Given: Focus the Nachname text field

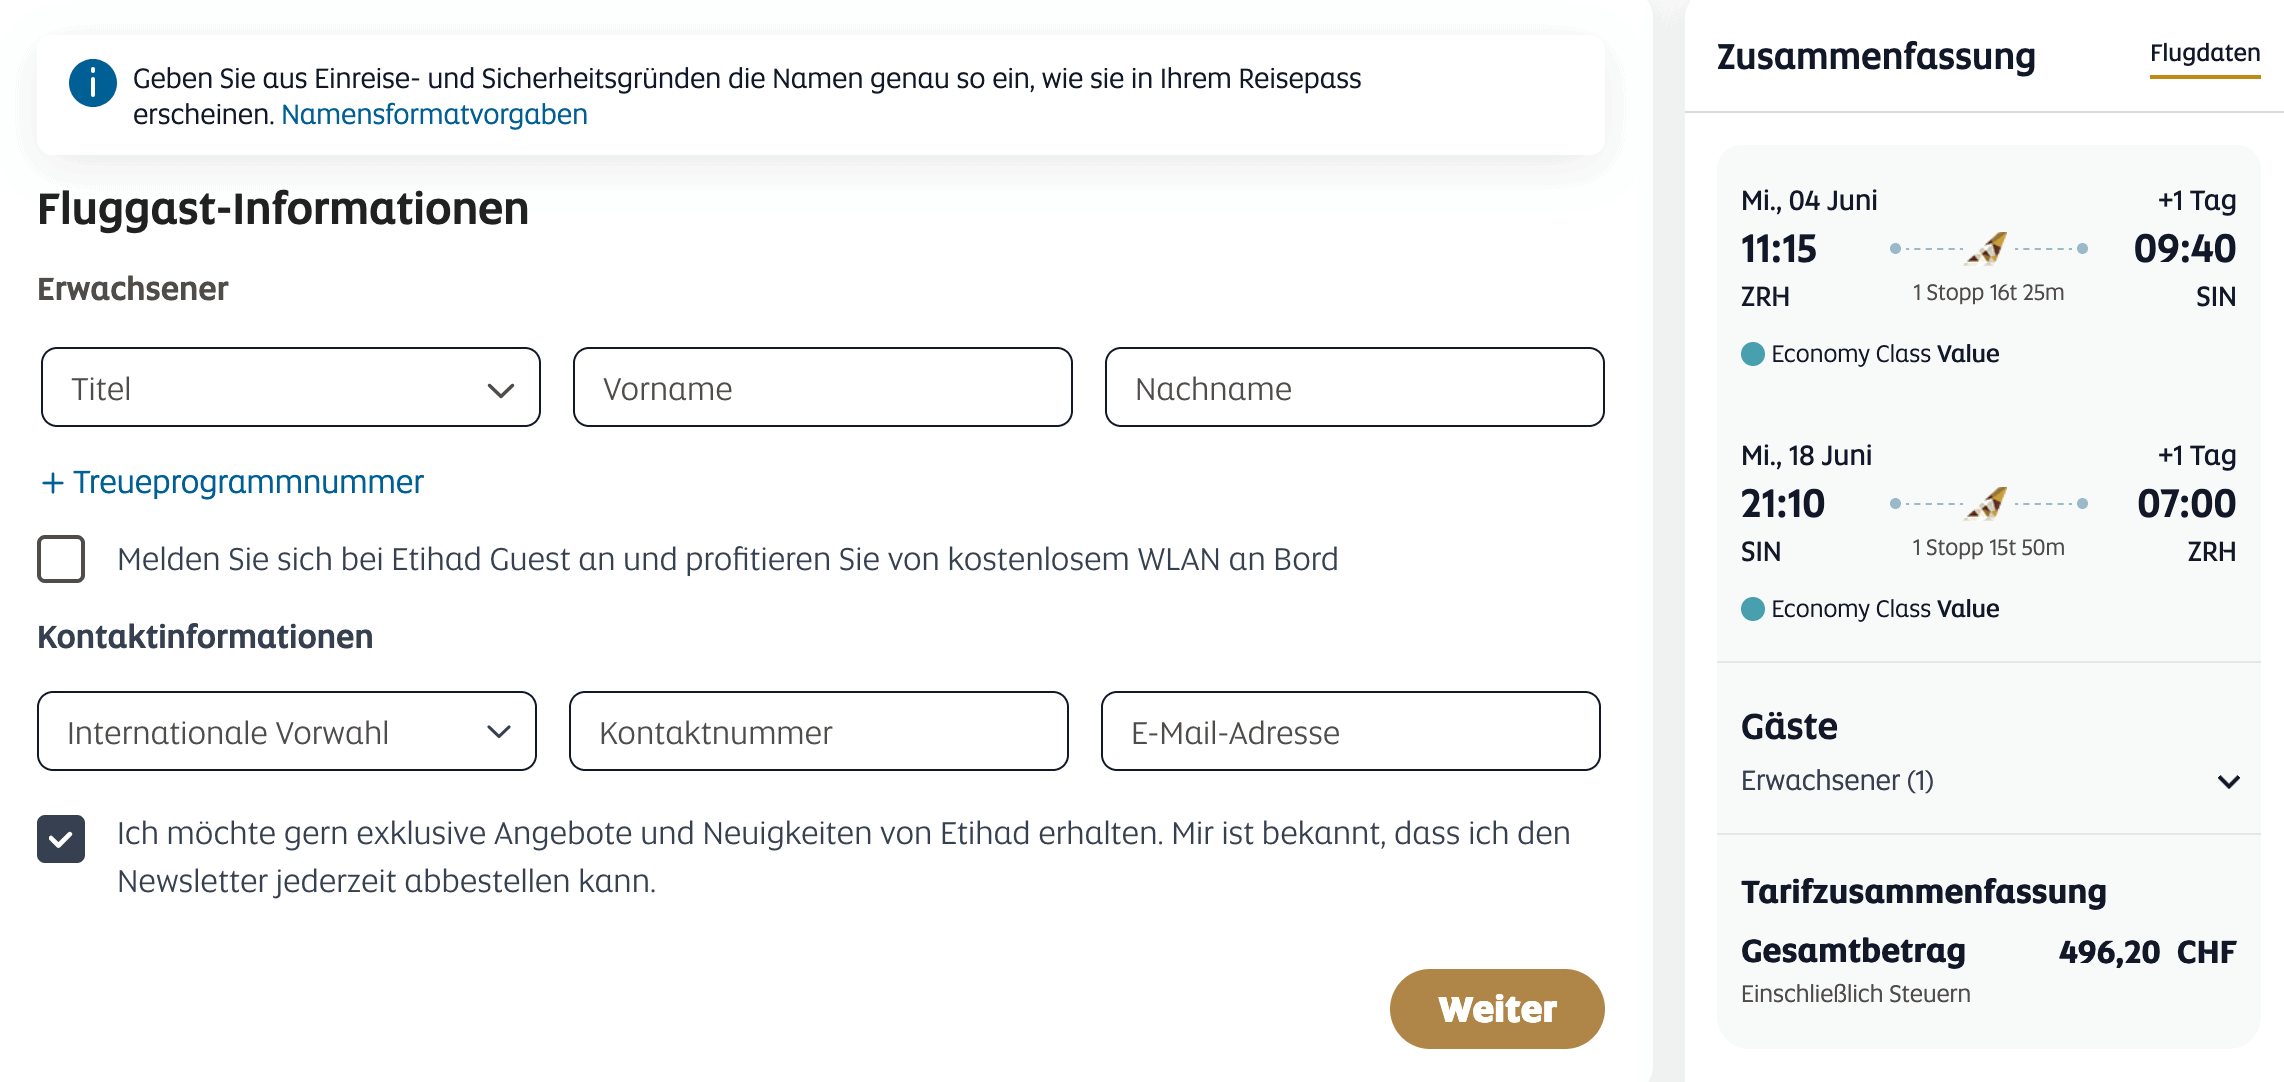Looking at the screenshot, I should tap(1354, 388).
